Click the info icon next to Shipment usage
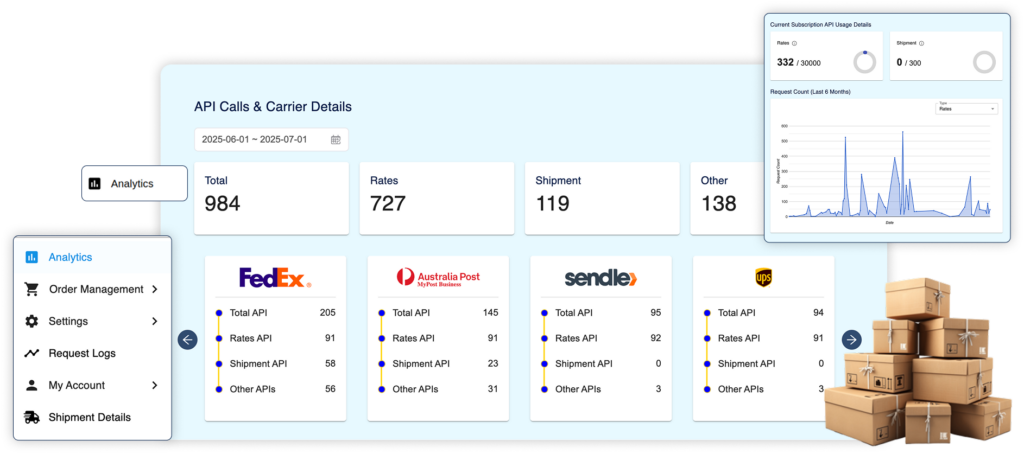The height and width of the screenshot is (454, 1024). (921, 43)
